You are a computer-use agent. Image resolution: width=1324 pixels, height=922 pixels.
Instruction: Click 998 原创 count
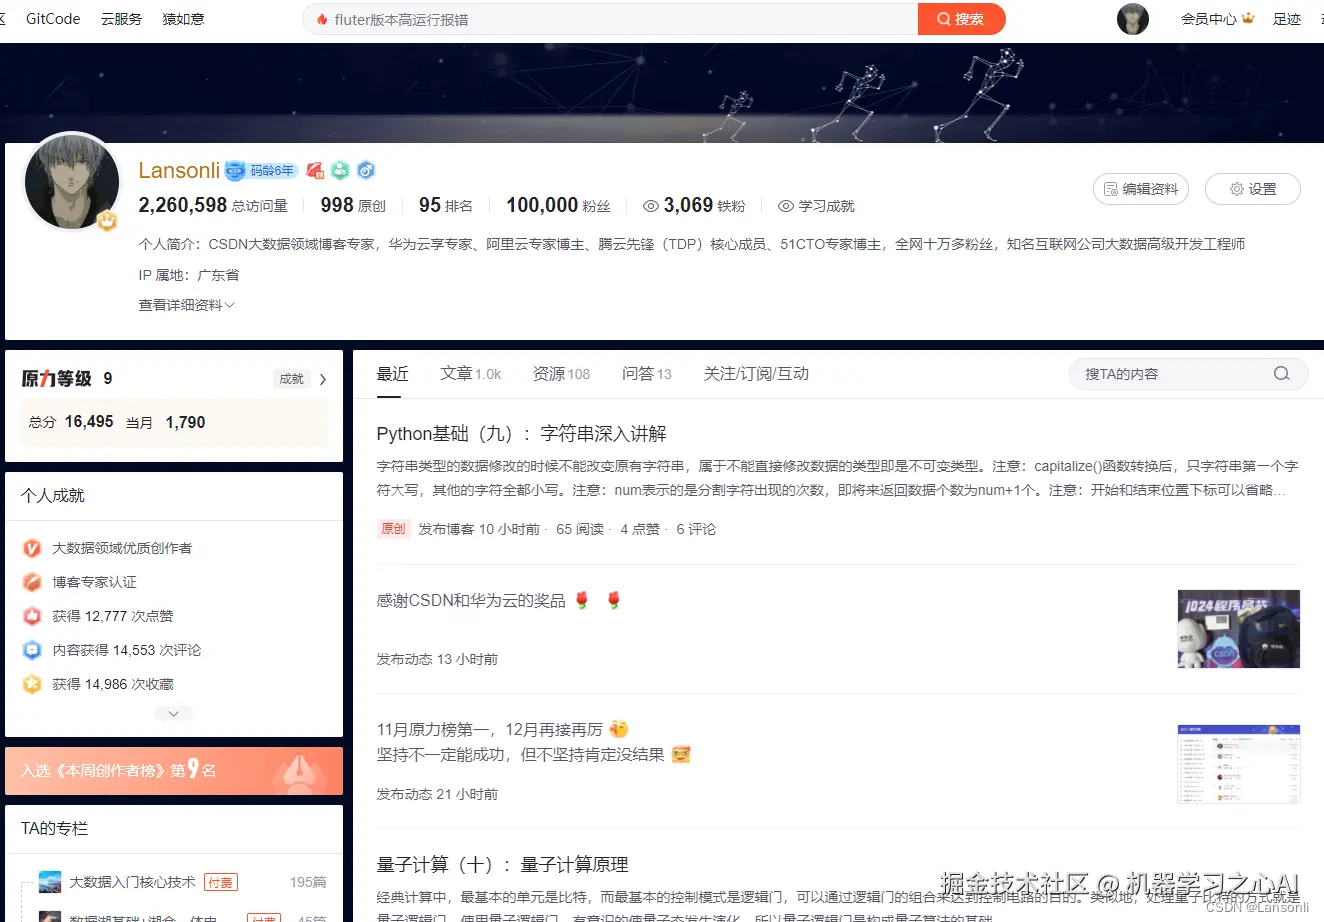click(x=353, y=205)
